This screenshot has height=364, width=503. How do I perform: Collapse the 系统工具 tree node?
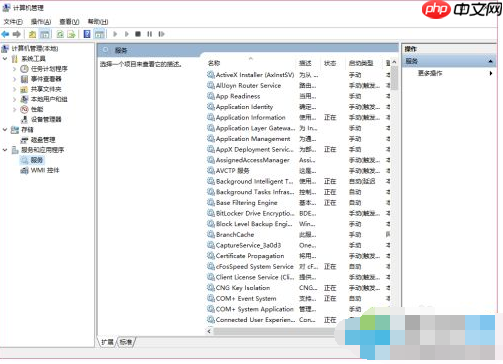5,59
